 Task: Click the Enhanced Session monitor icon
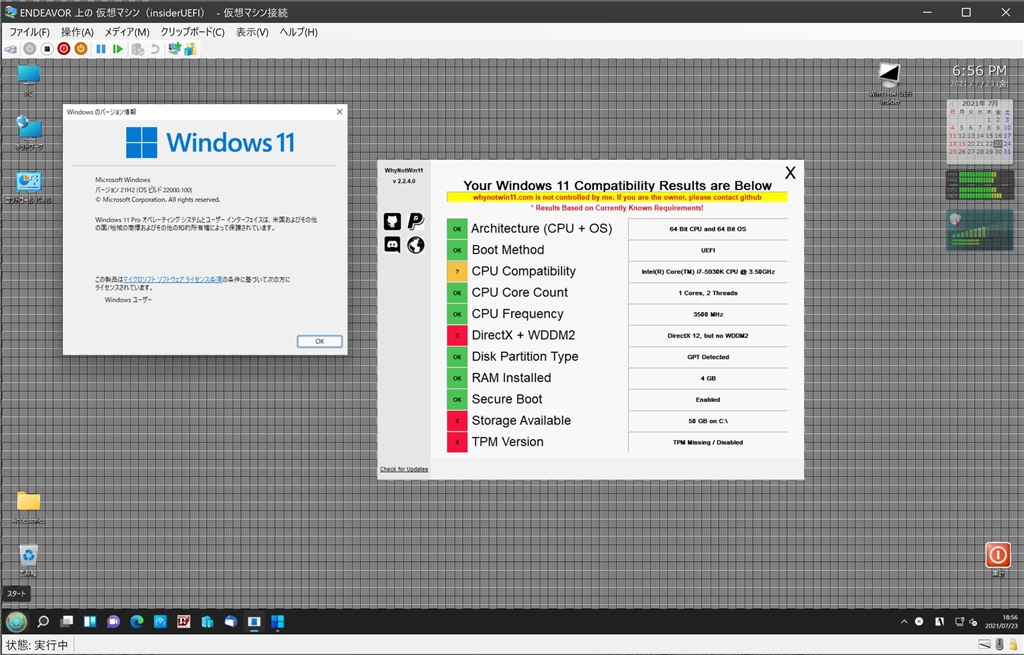174,49
